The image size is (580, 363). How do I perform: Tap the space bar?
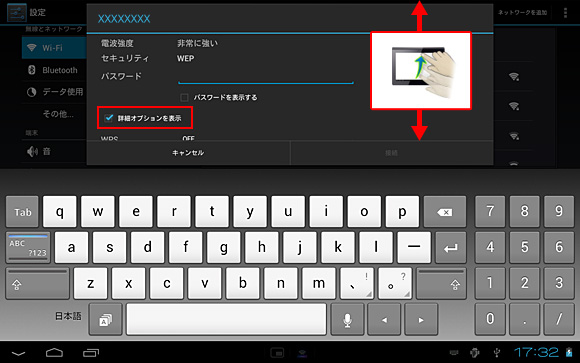[226, 320]
